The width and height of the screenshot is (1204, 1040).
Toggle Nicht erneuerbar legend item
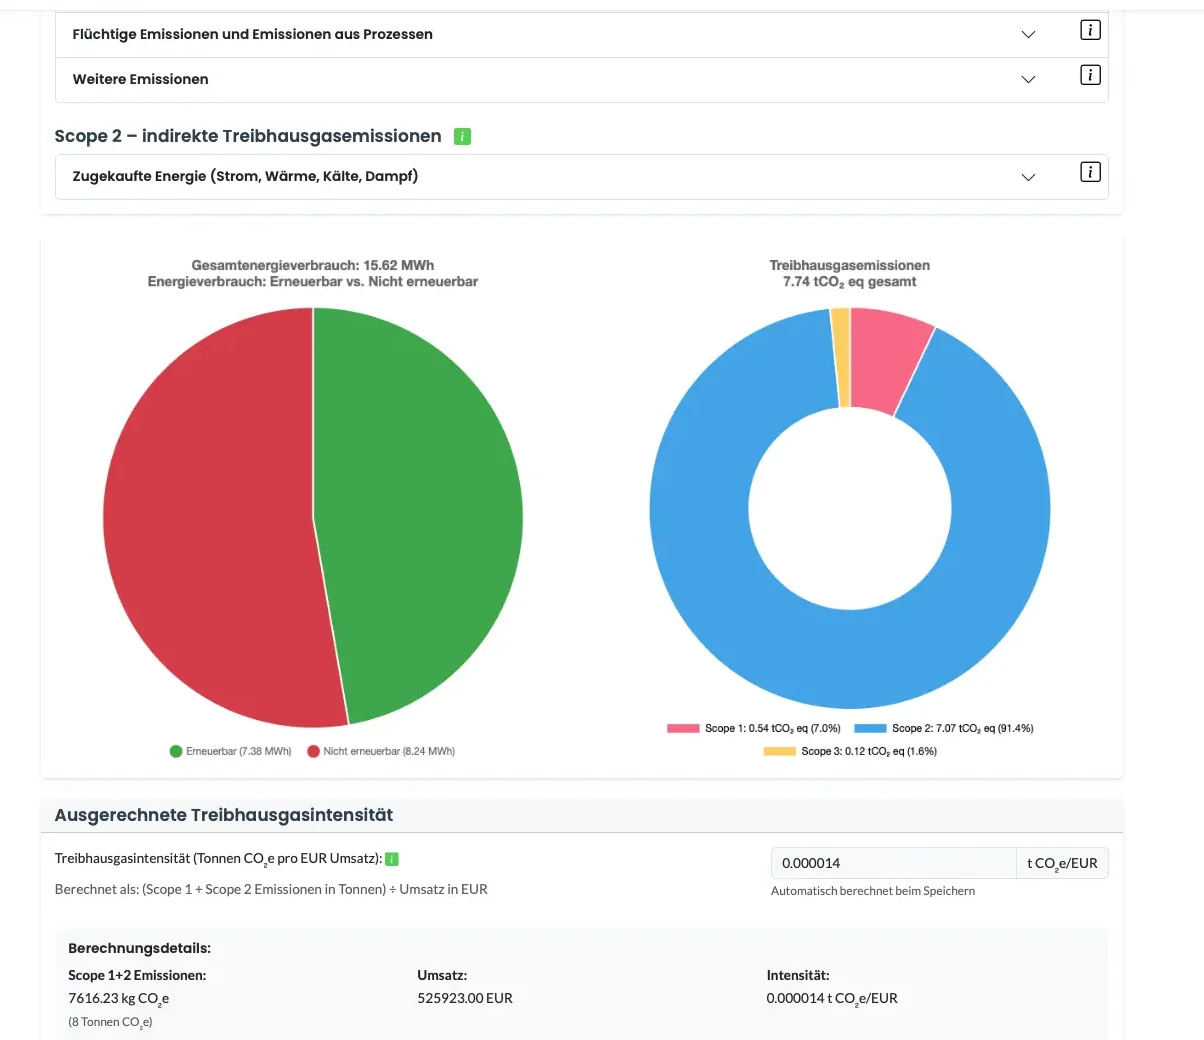(381, 751)
